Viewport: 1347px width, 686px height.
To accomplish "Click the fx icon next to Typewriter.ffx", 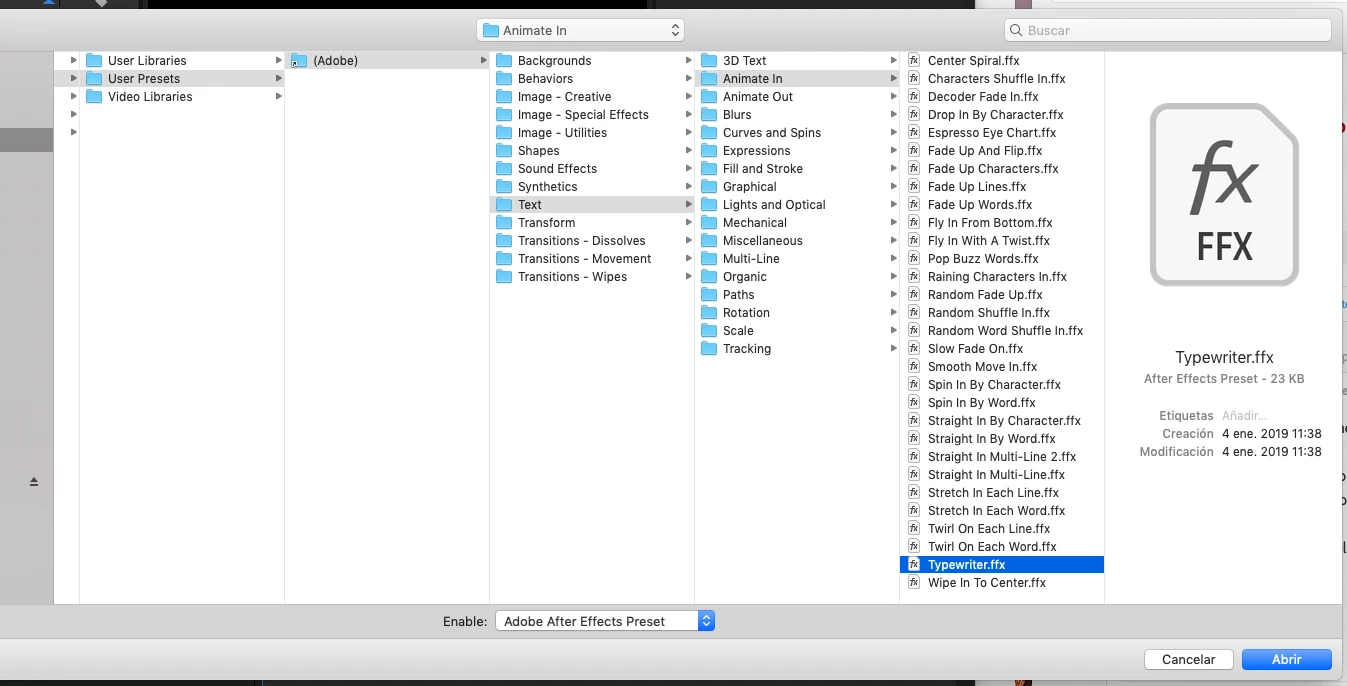I will (x=914, y=564).
